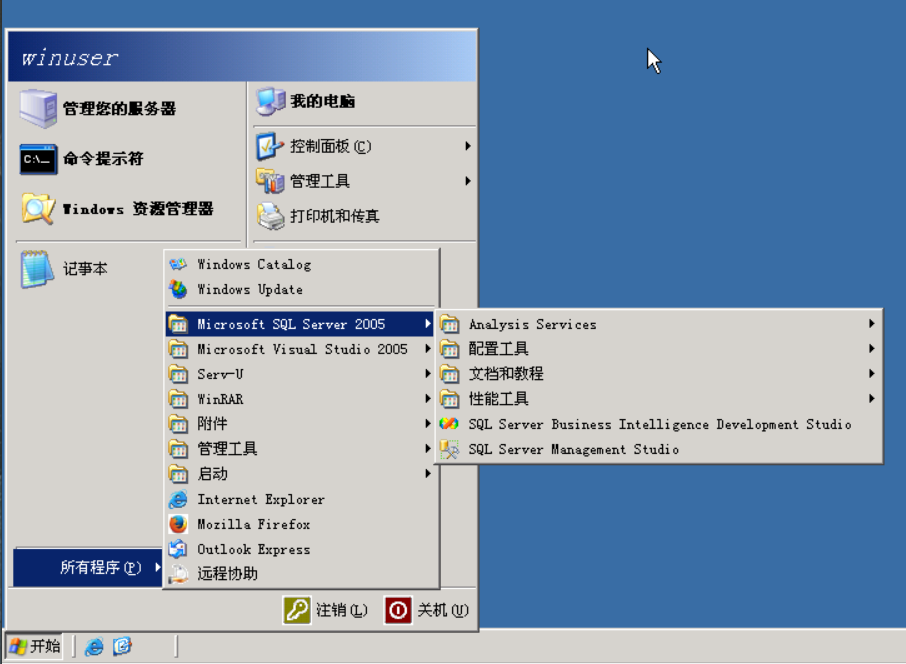906x664 pixels.
Task: Click the Analysis Services text label
Action: point(532,324)
